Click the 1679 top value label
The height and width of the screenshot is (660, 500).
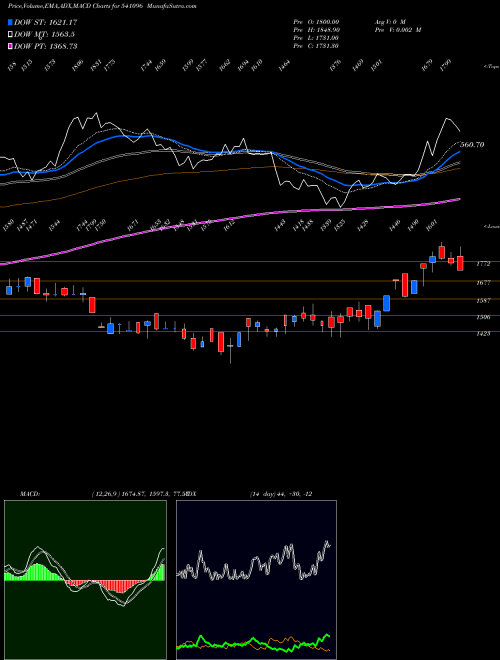[428, 65]
